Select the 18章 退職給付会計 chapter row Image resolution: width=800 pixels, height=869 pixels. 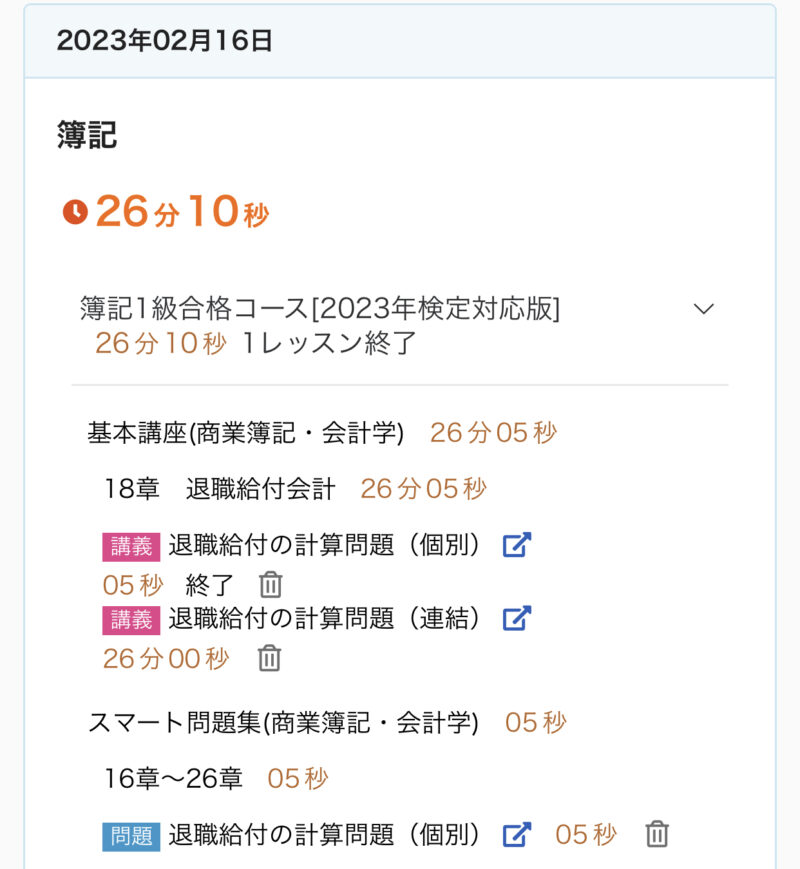pyautogui.click(x=220, y=489)
